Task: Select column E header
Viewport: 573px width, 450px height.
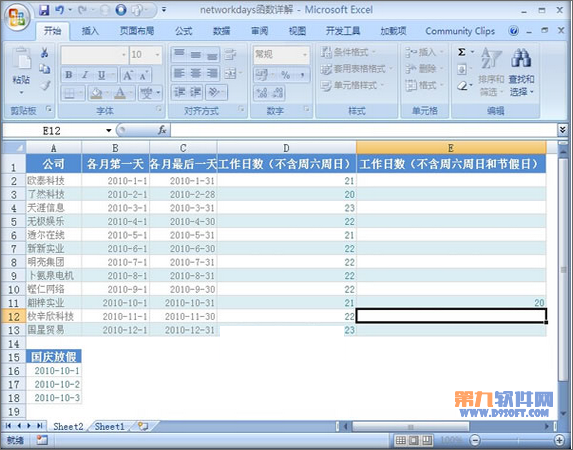Action: 451,148
